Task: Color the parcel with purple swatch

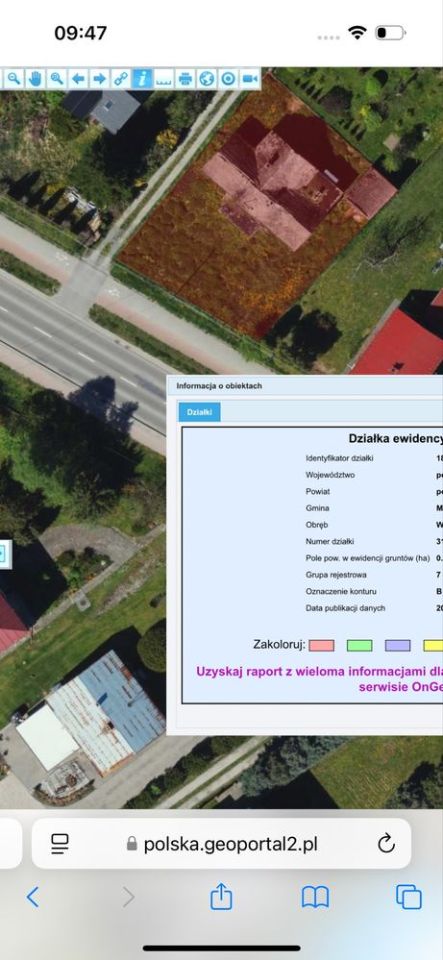Action: tap(398, 645)
